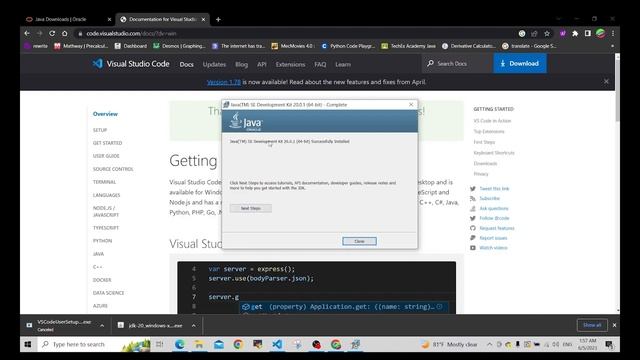Click the browser back arrow
Image resolution: width=640 pixels, height=360 pixels.
coord(27,33)
